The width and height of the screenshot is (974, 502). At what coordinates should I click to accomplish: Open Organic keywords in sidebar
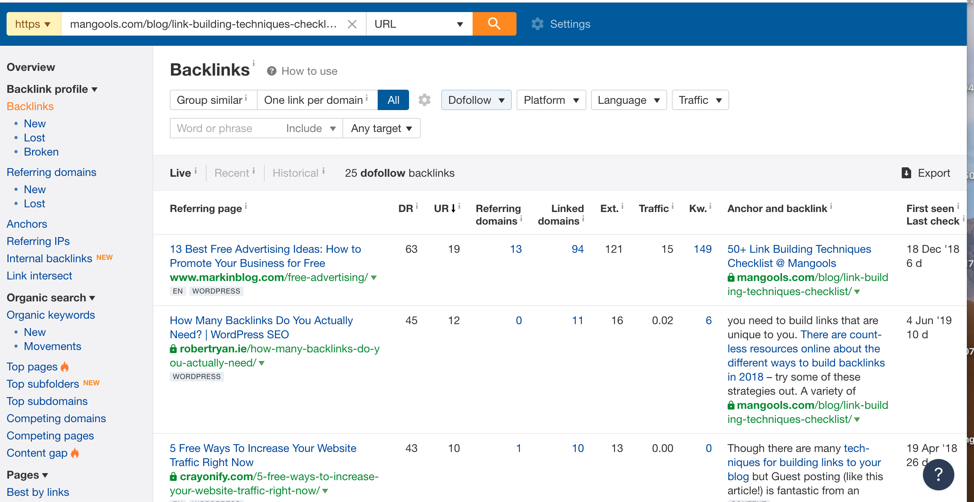click(x=51, y=315)
